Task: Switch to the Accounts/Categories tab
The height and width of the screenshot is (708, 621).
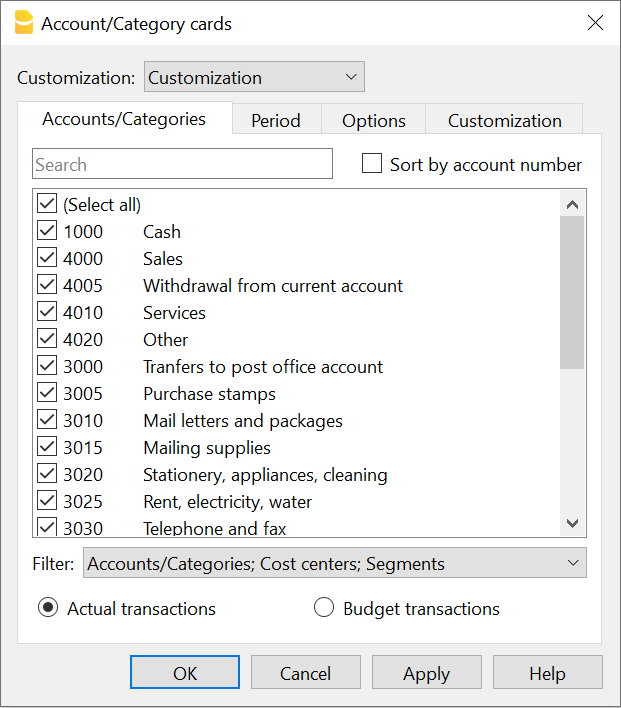Action: click(124, 119)
